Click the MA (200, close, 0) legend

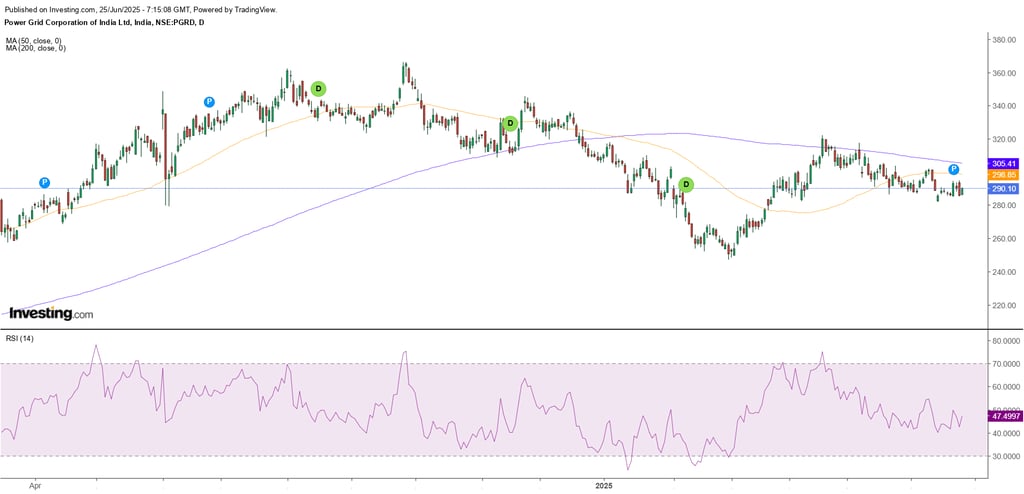tap(37, 48)
